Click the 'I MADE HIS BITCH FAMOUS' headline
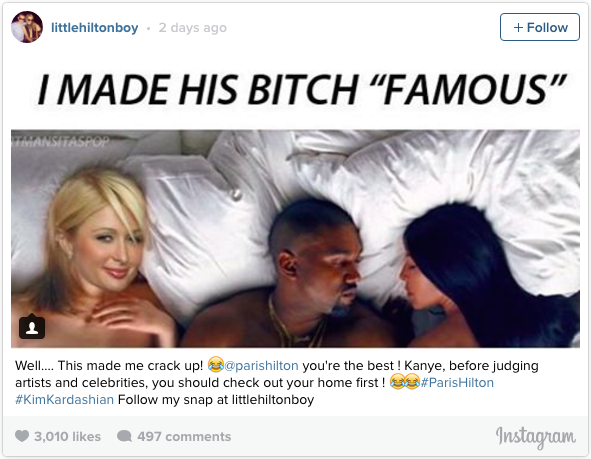 click(x=302, y=90)
